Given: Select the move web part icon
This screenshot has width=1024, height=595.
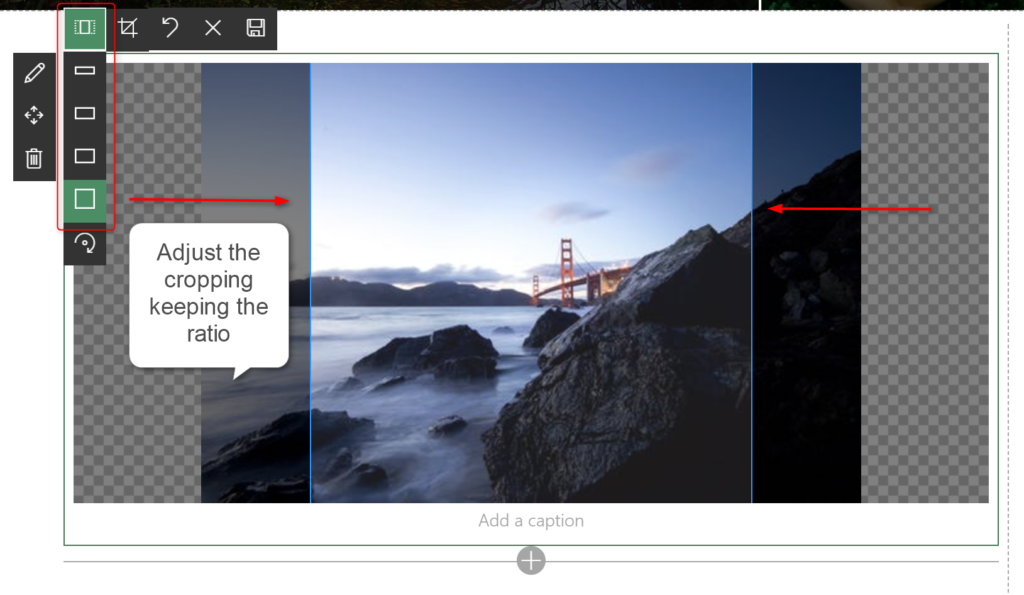Looking at the screenshot, I should [x=34, y=116].
